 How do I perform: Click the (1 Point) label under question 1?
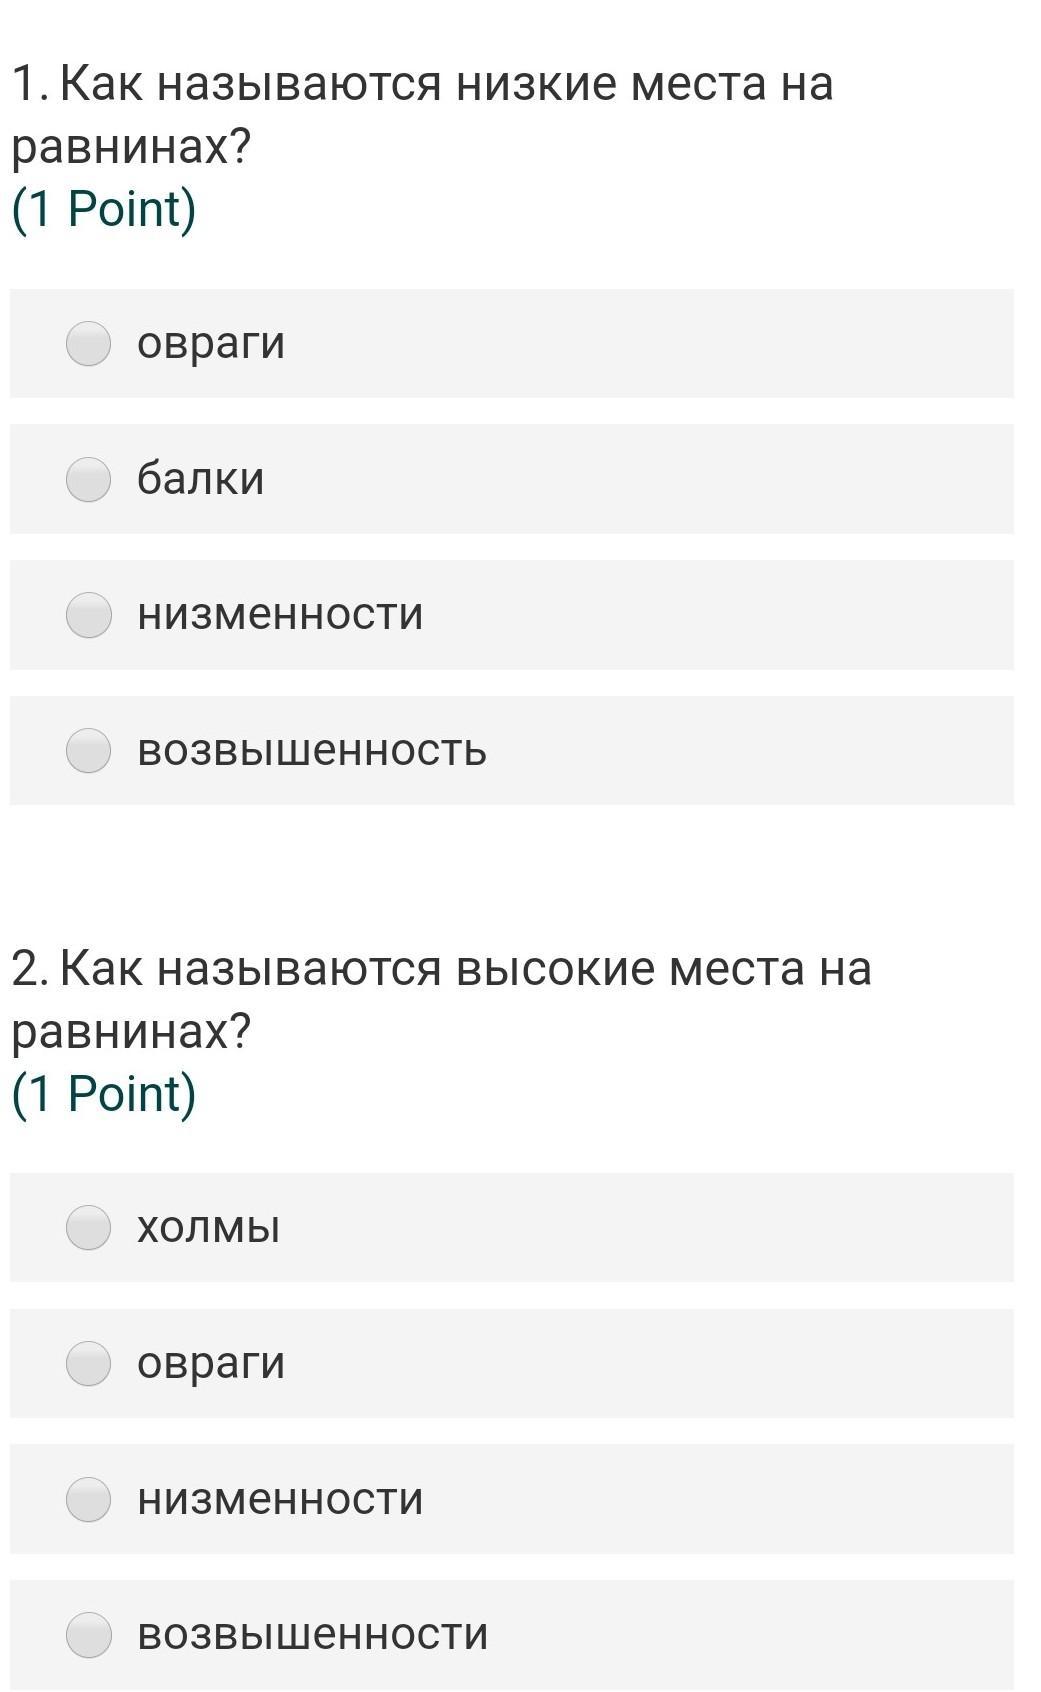tap(104, 209)
